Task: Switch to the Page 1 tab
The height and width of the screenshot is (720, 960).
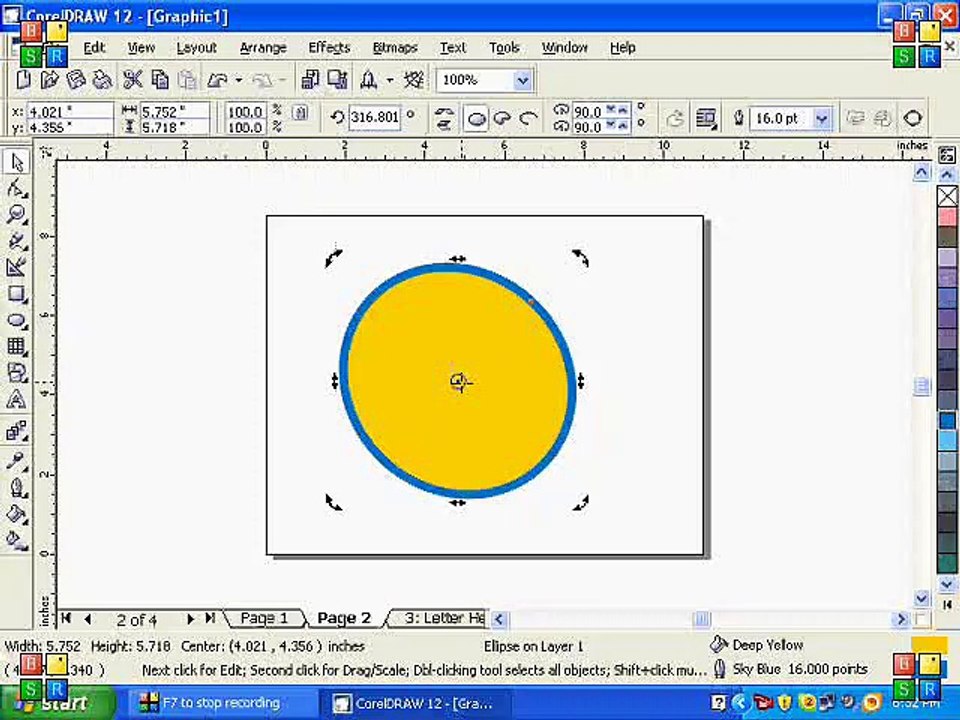Action: tap(264, 618)
